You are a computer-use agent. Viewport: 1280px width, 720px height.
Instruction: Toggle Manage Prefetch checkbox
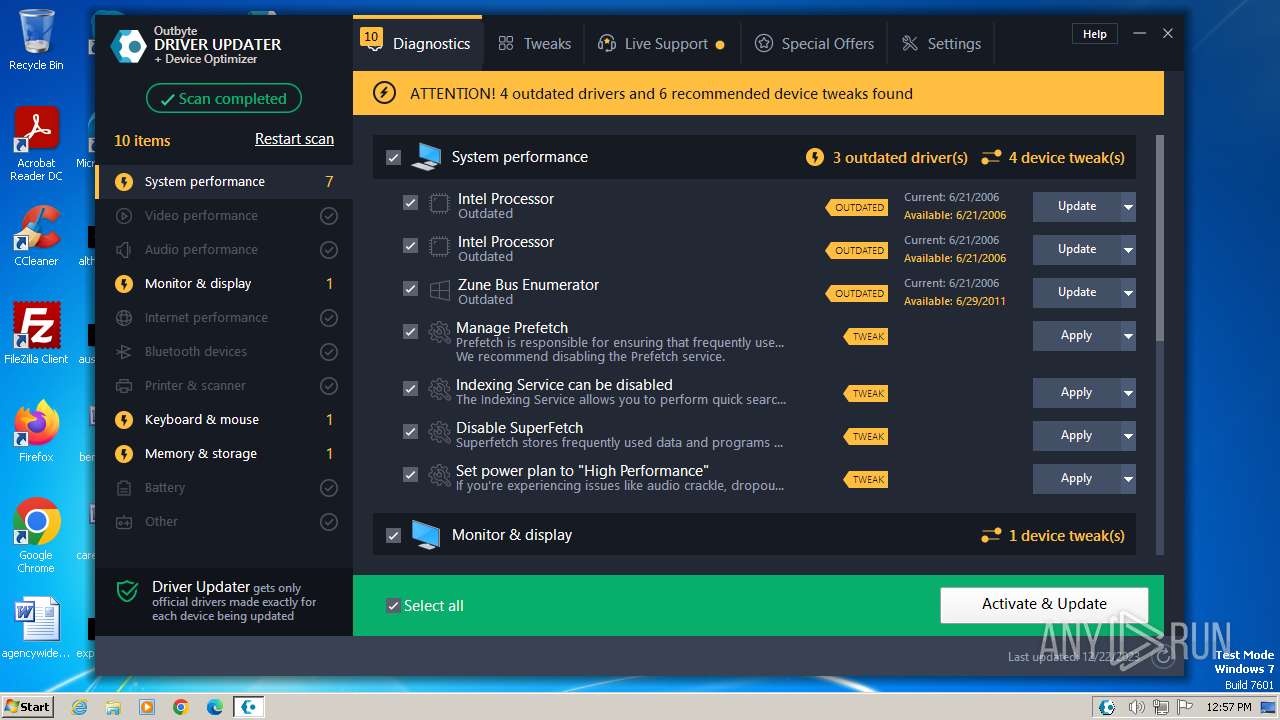[410, 332]
